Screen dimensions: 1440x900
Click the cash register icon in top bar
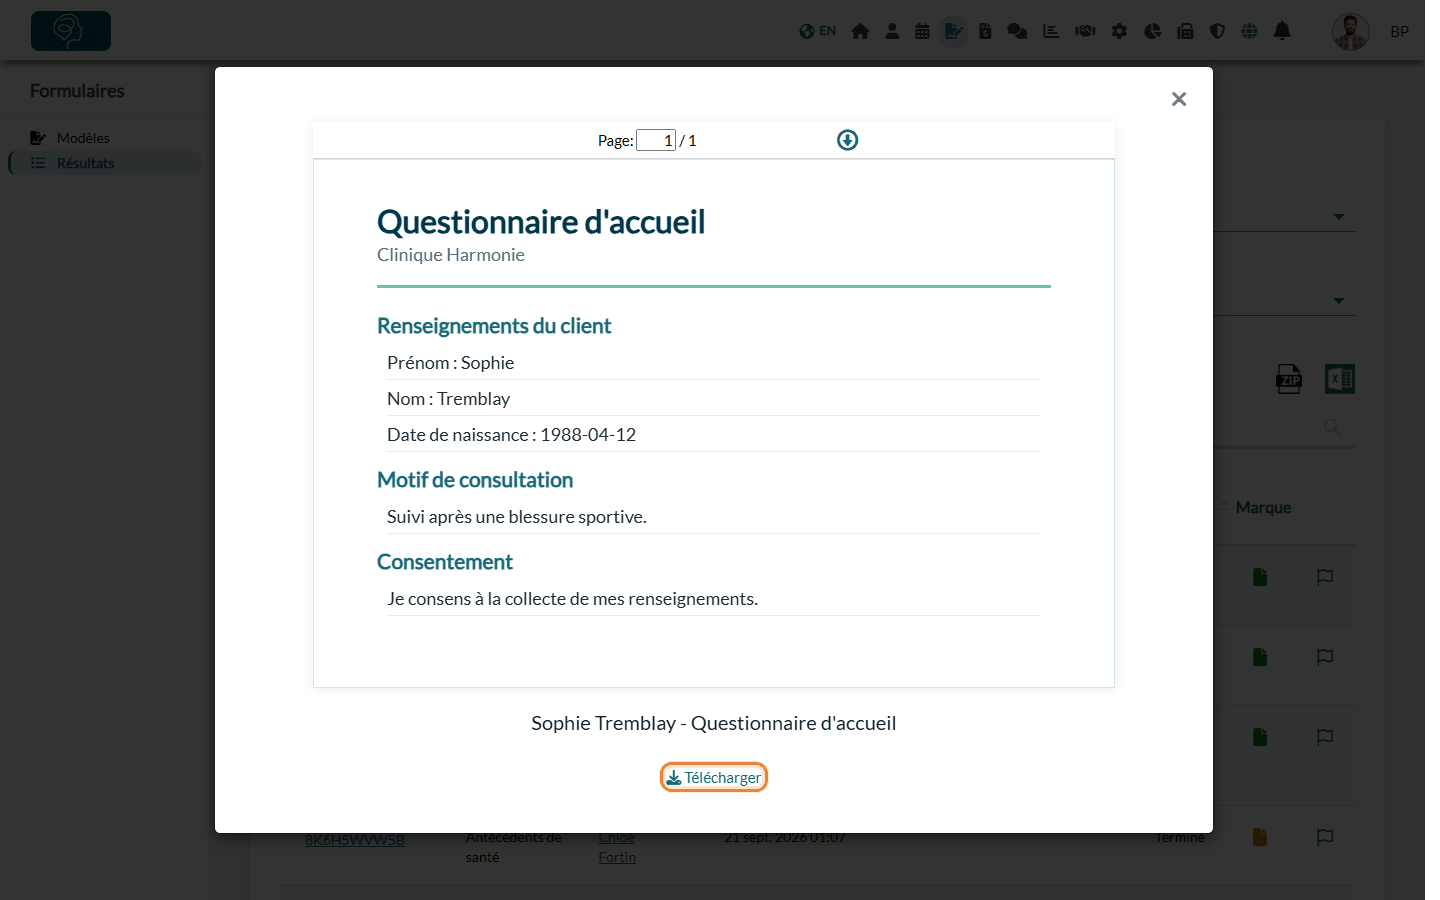tap(1185, 31)
